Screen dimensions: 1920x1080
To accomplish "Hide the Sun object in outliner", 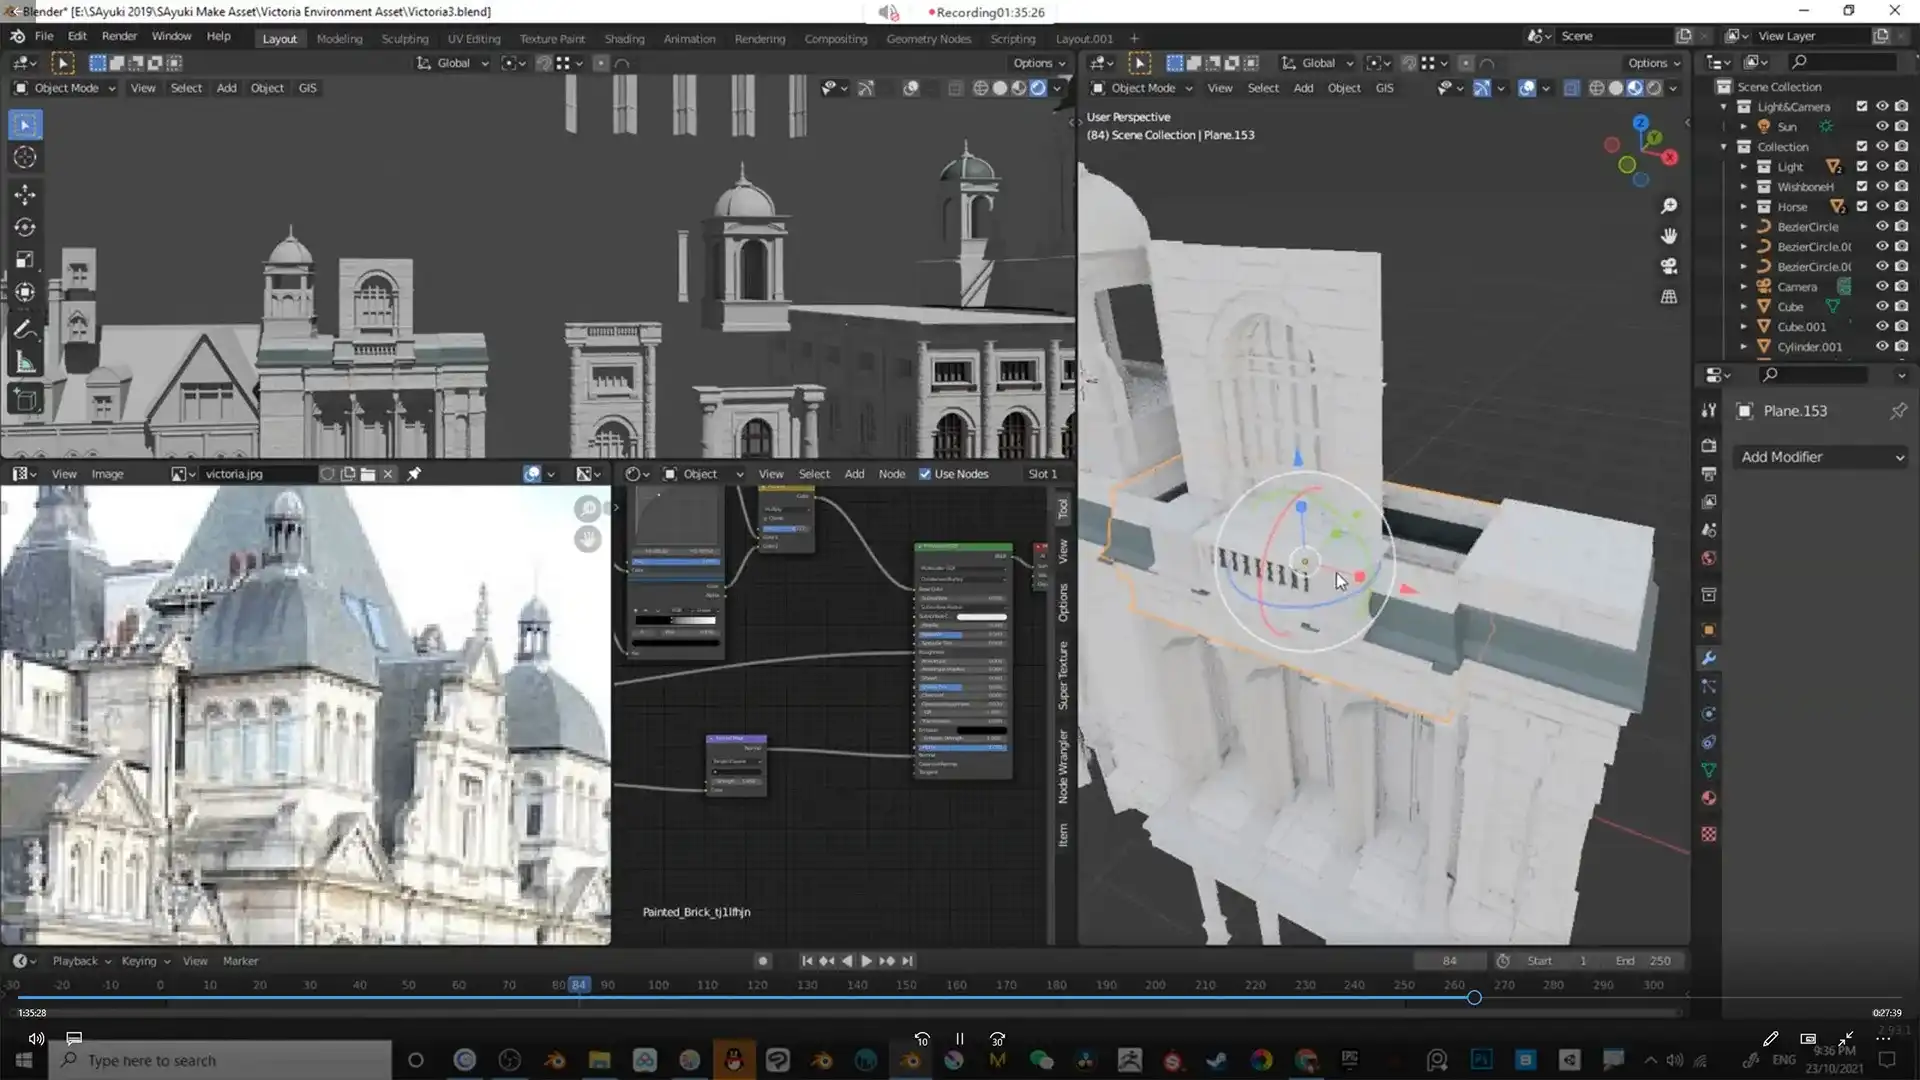I will pos(1881,127).
